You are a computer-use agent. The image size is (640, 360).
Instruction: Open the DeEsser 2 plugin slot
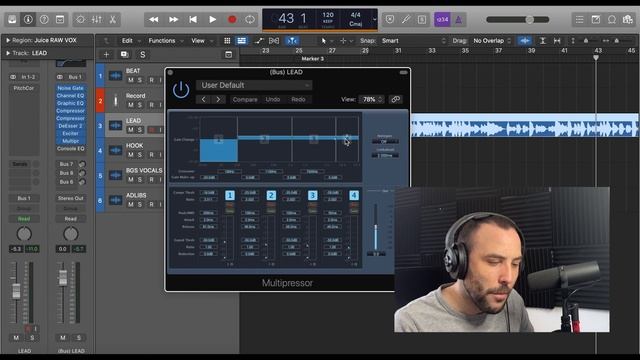coord(71,126)
